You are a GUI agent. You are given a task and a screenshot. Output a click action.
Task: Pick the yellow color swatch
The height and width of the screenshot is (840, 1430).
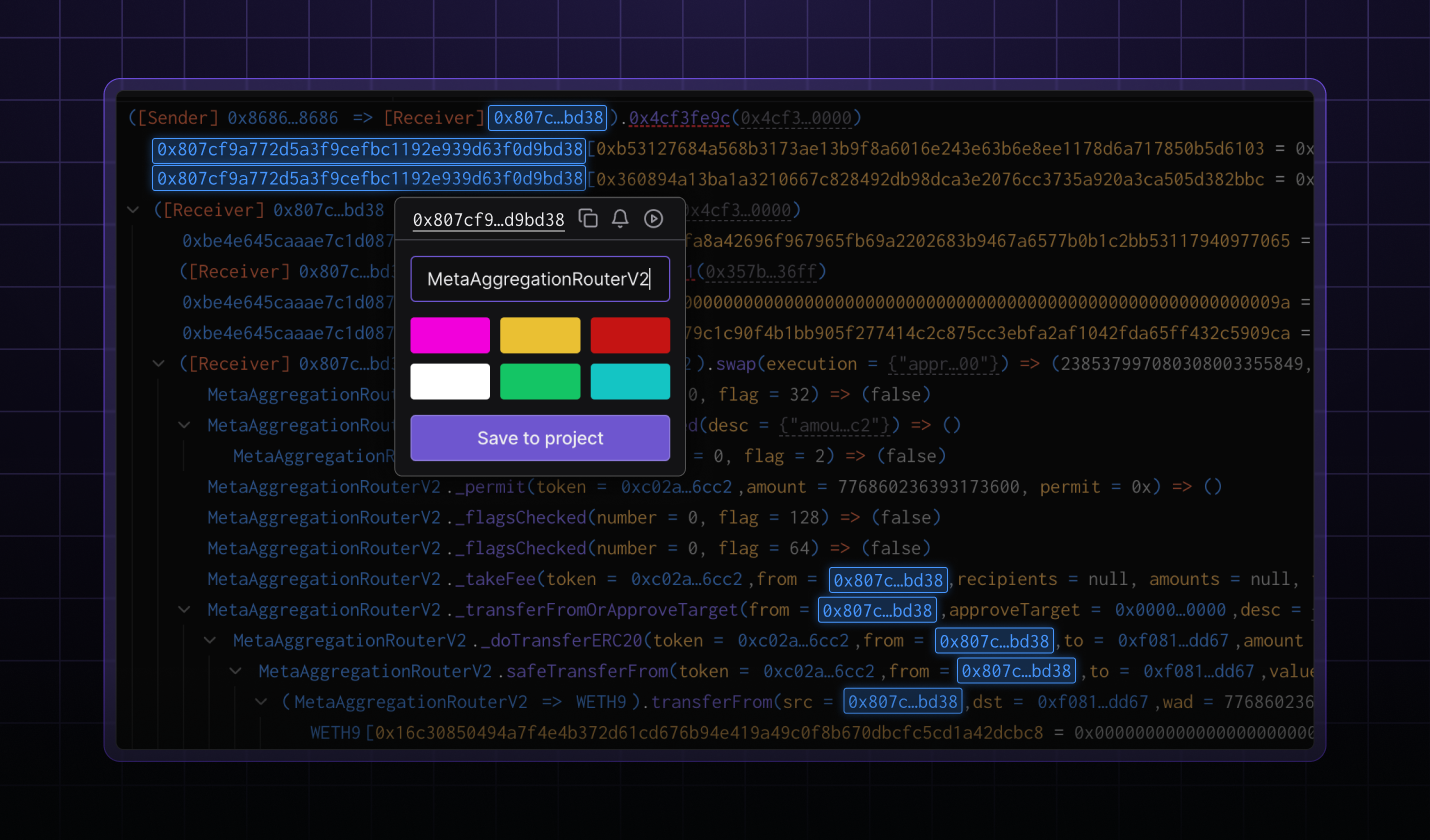(x=540, y=336)
